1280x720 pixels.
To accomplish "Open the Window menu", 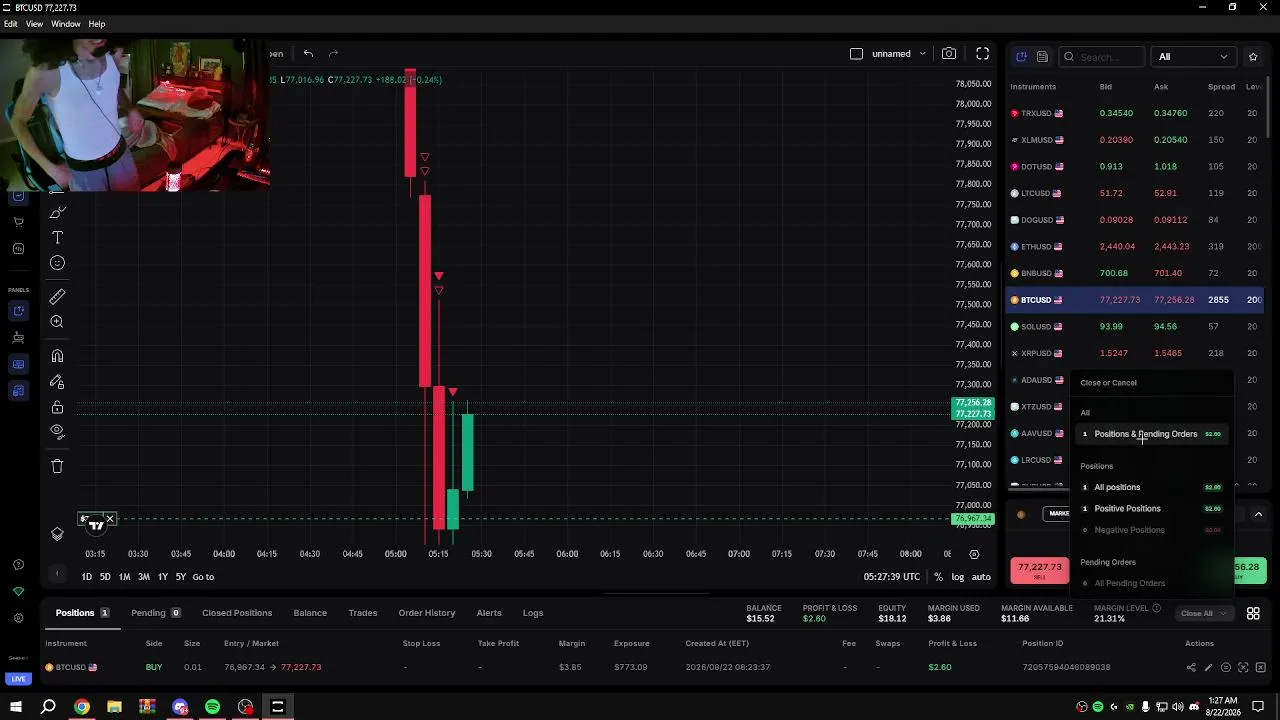I will click(x=66, y=24).
